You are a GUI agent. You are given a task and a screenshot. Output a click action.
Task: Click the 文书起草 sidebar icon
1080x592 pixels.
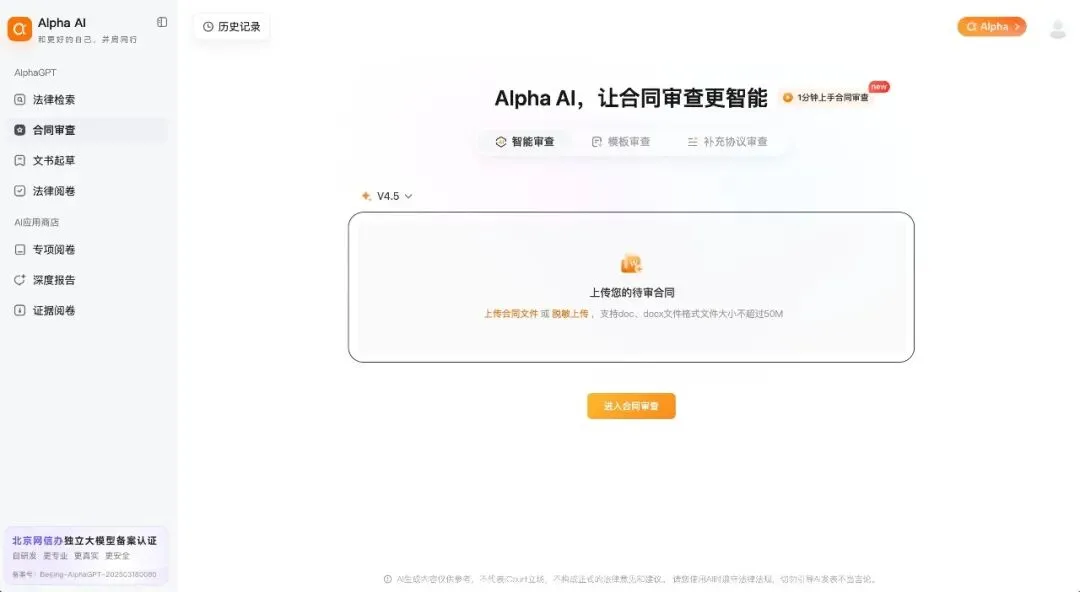[20, 161]
